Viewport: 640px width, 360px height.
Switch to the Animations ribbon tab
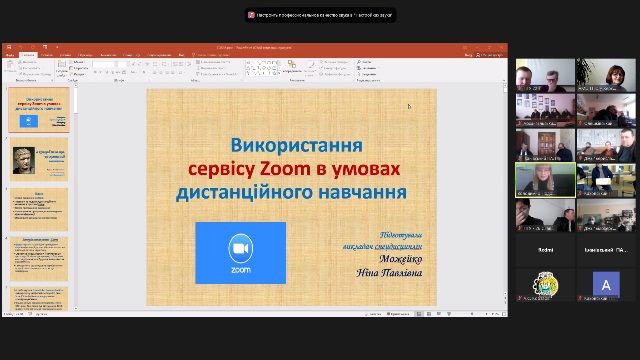coord(108,55)
